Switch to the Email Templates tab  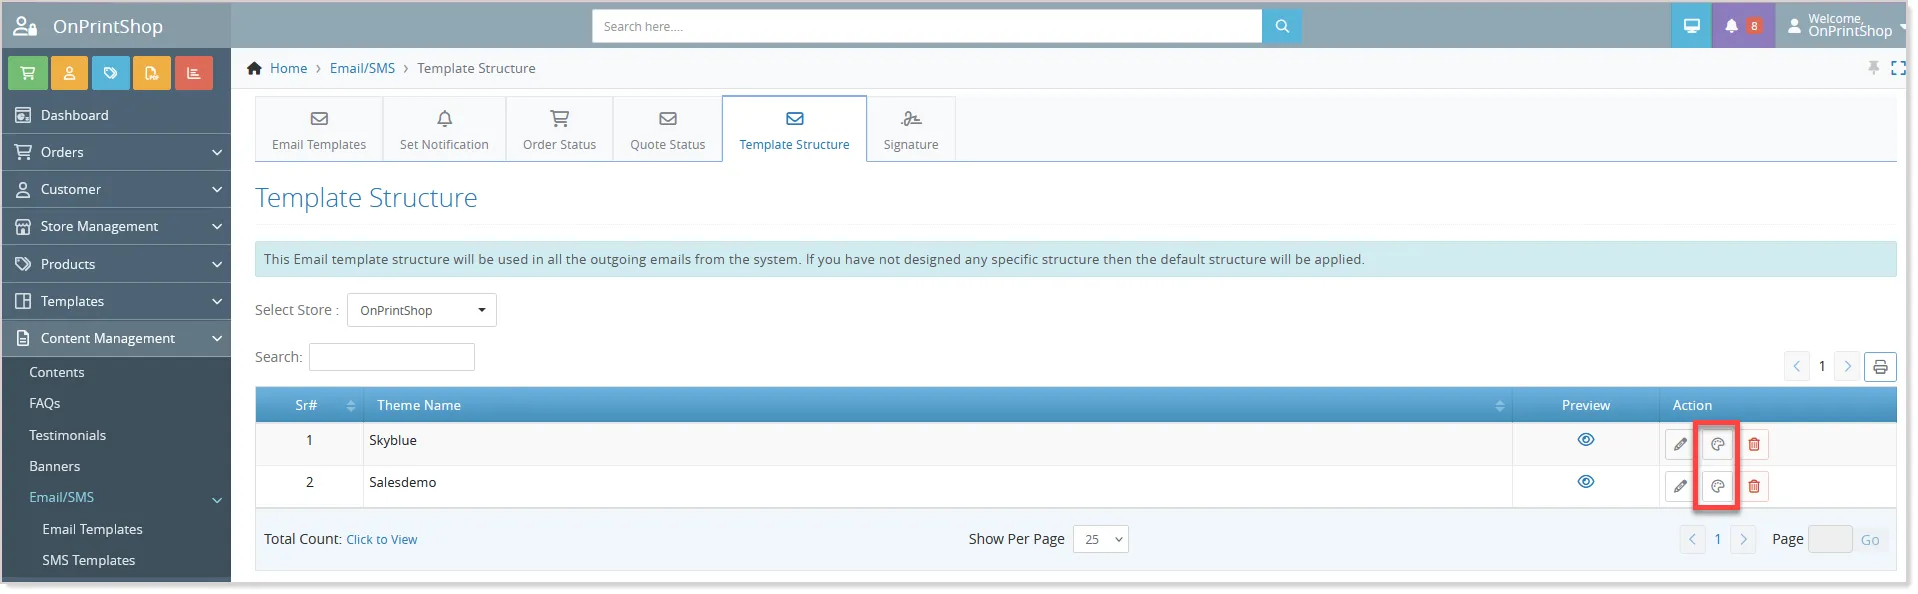click(319, 130)
